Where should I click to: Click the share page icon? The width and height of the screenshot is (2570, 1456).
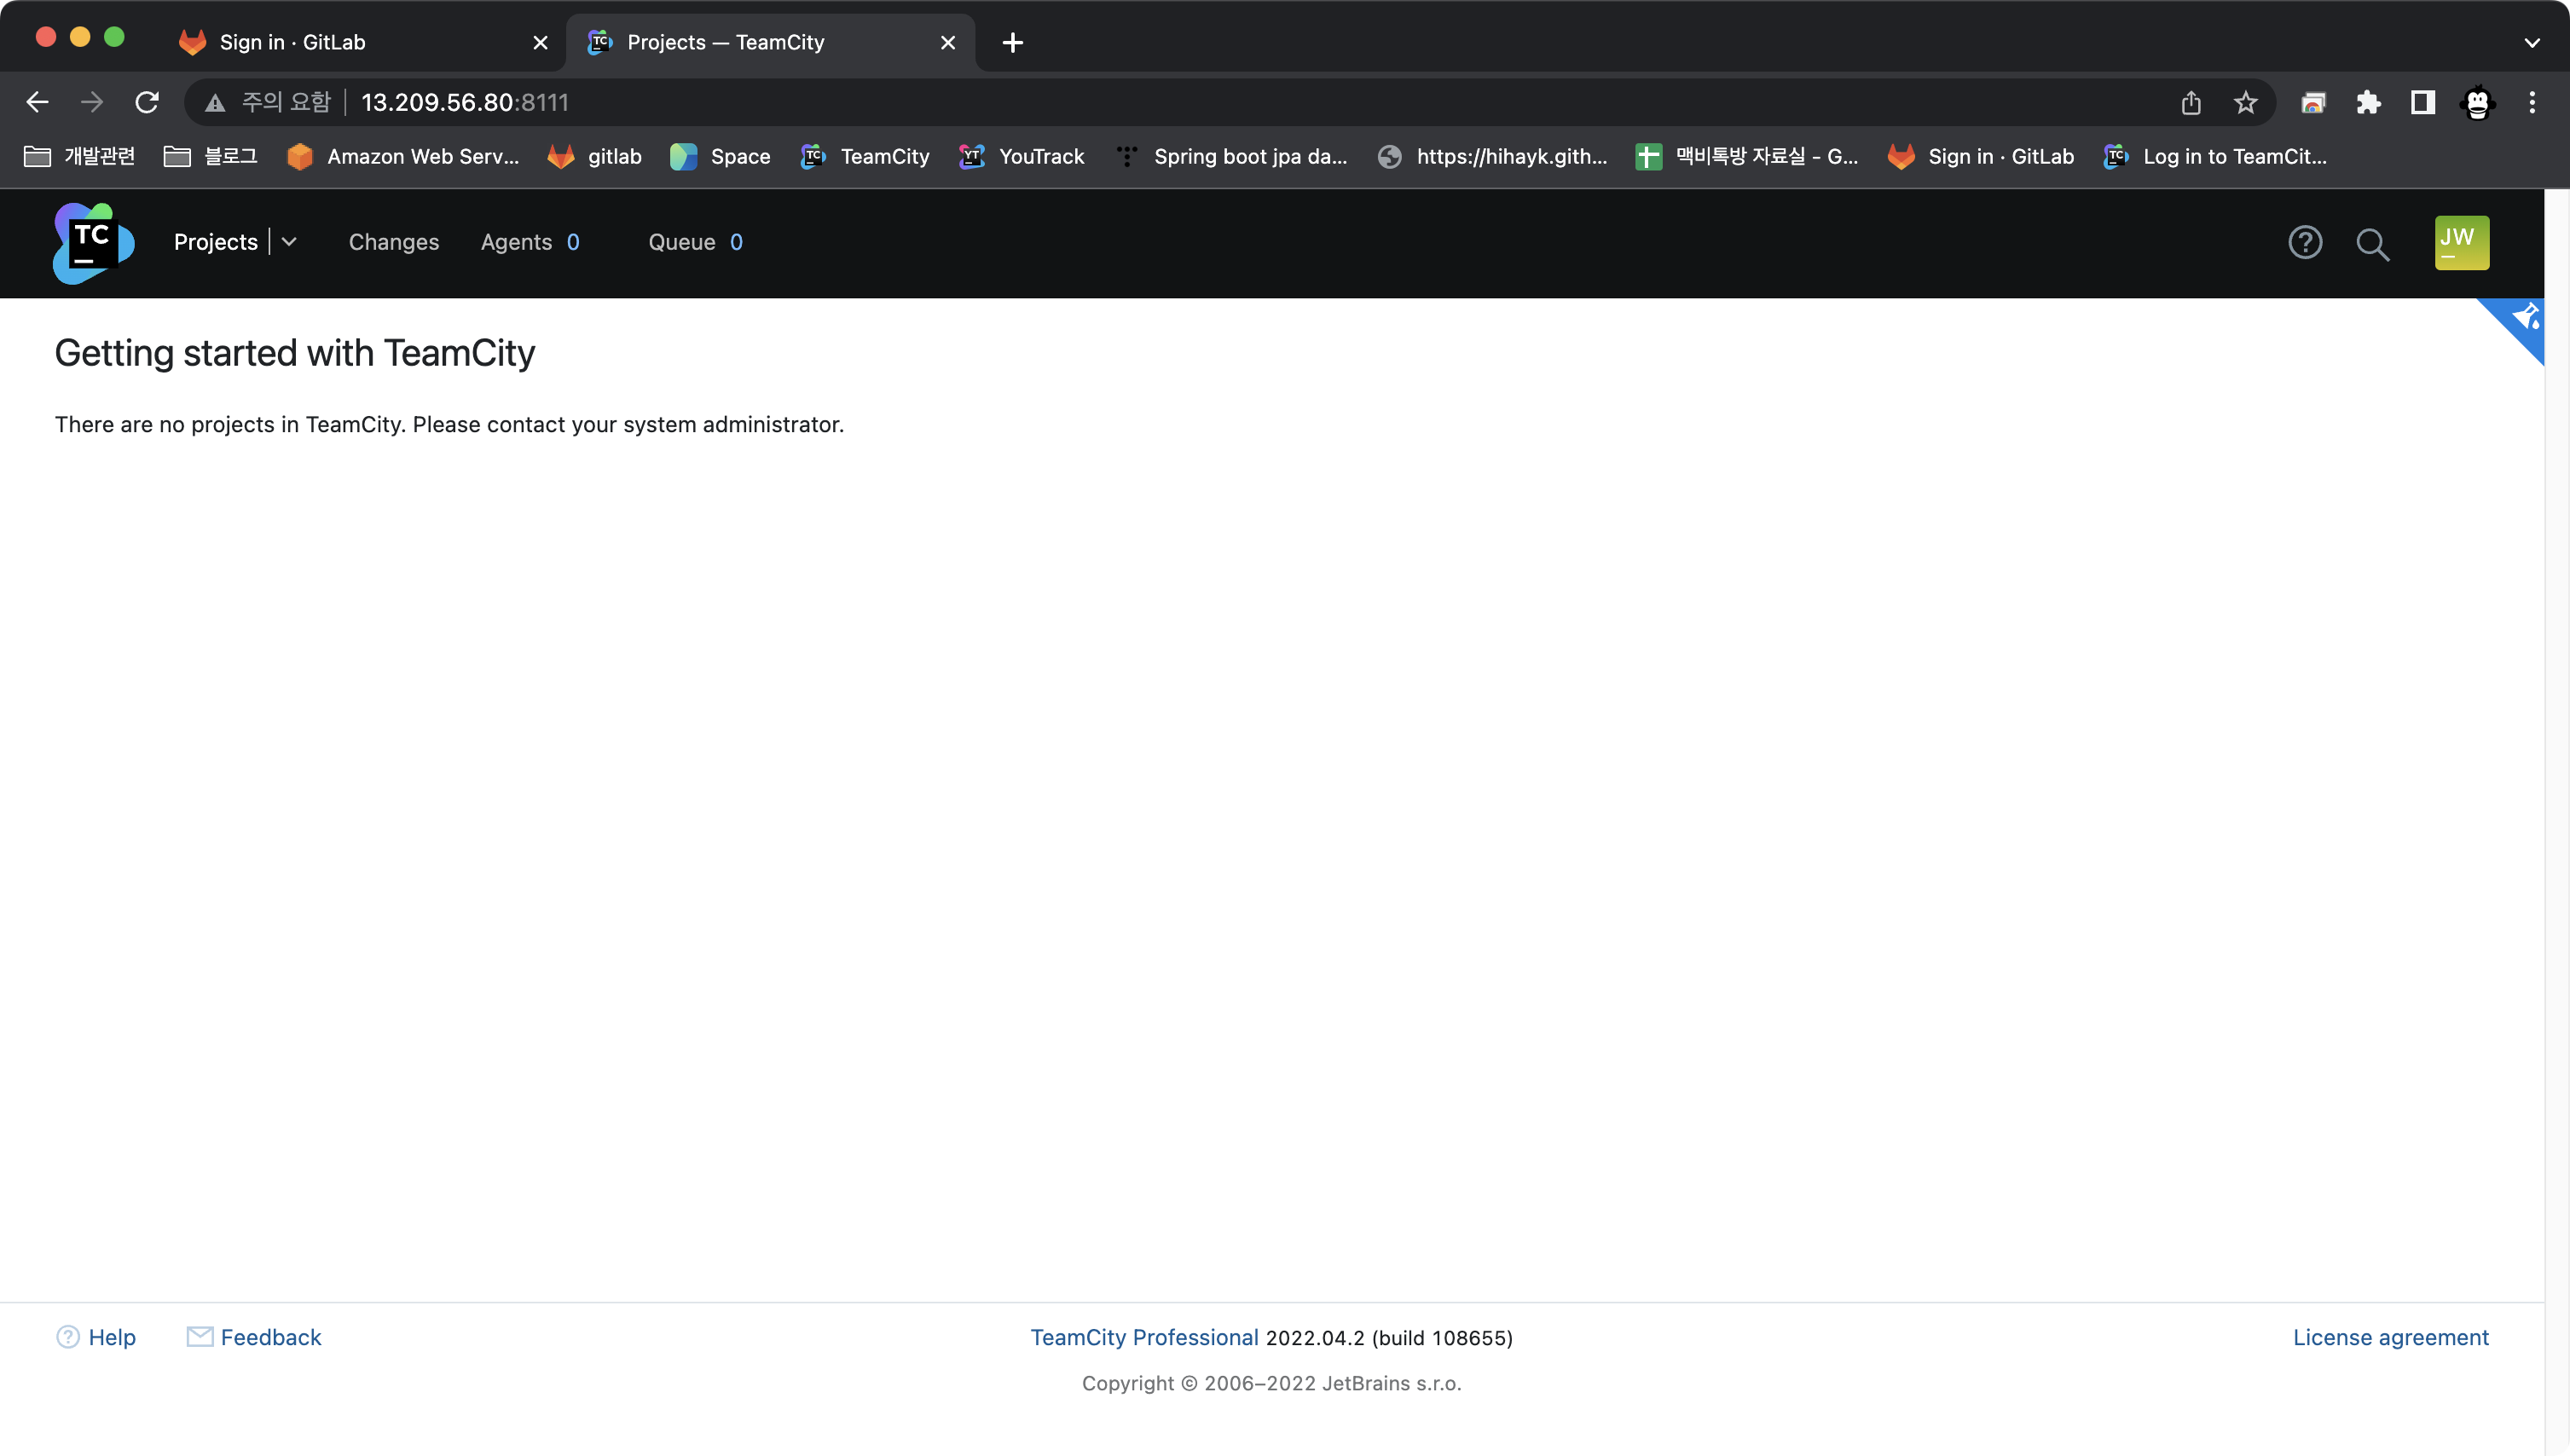click(x=2191, y=102)
